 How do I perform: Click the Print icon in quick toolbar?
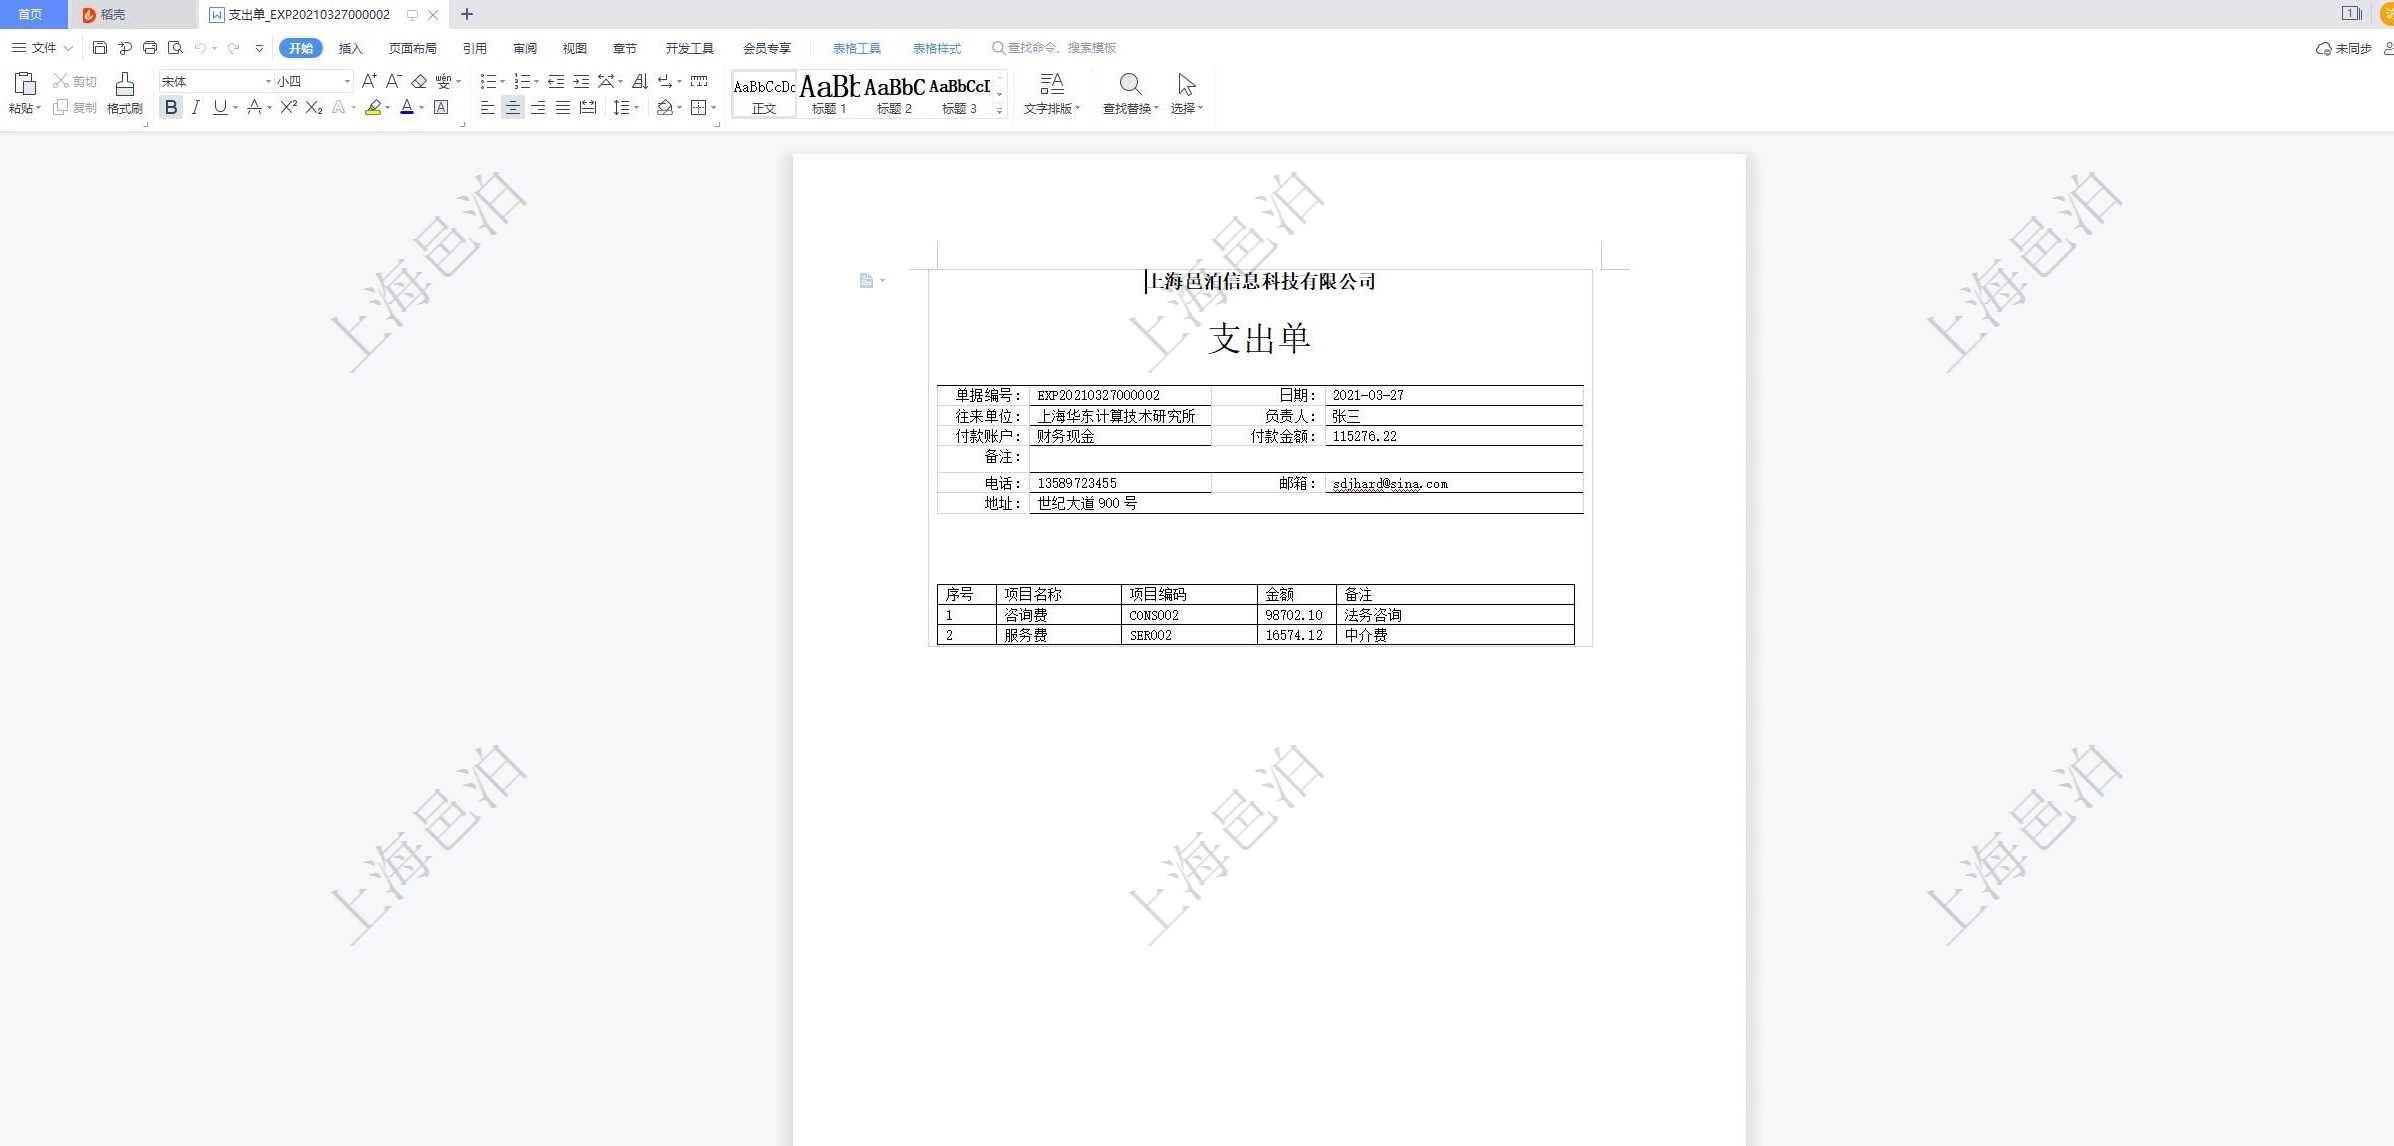click(150, 48)
